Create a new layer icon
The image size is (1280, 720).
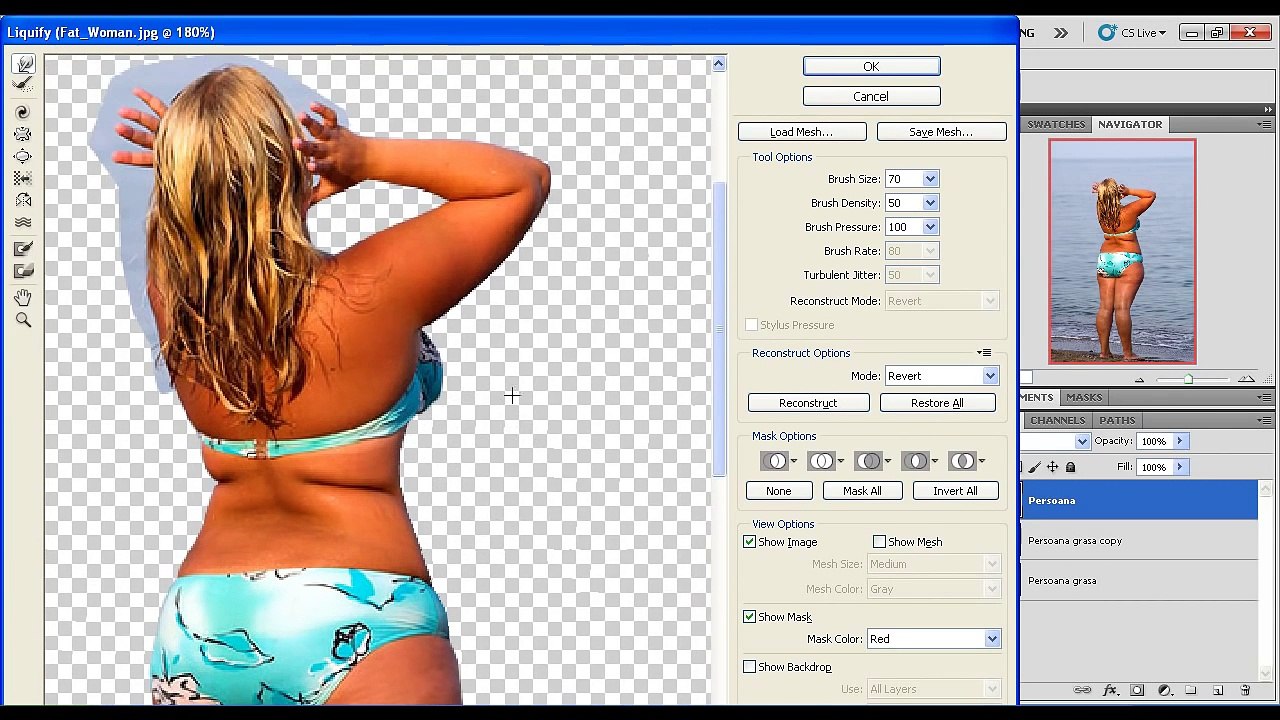(1218, 690)
